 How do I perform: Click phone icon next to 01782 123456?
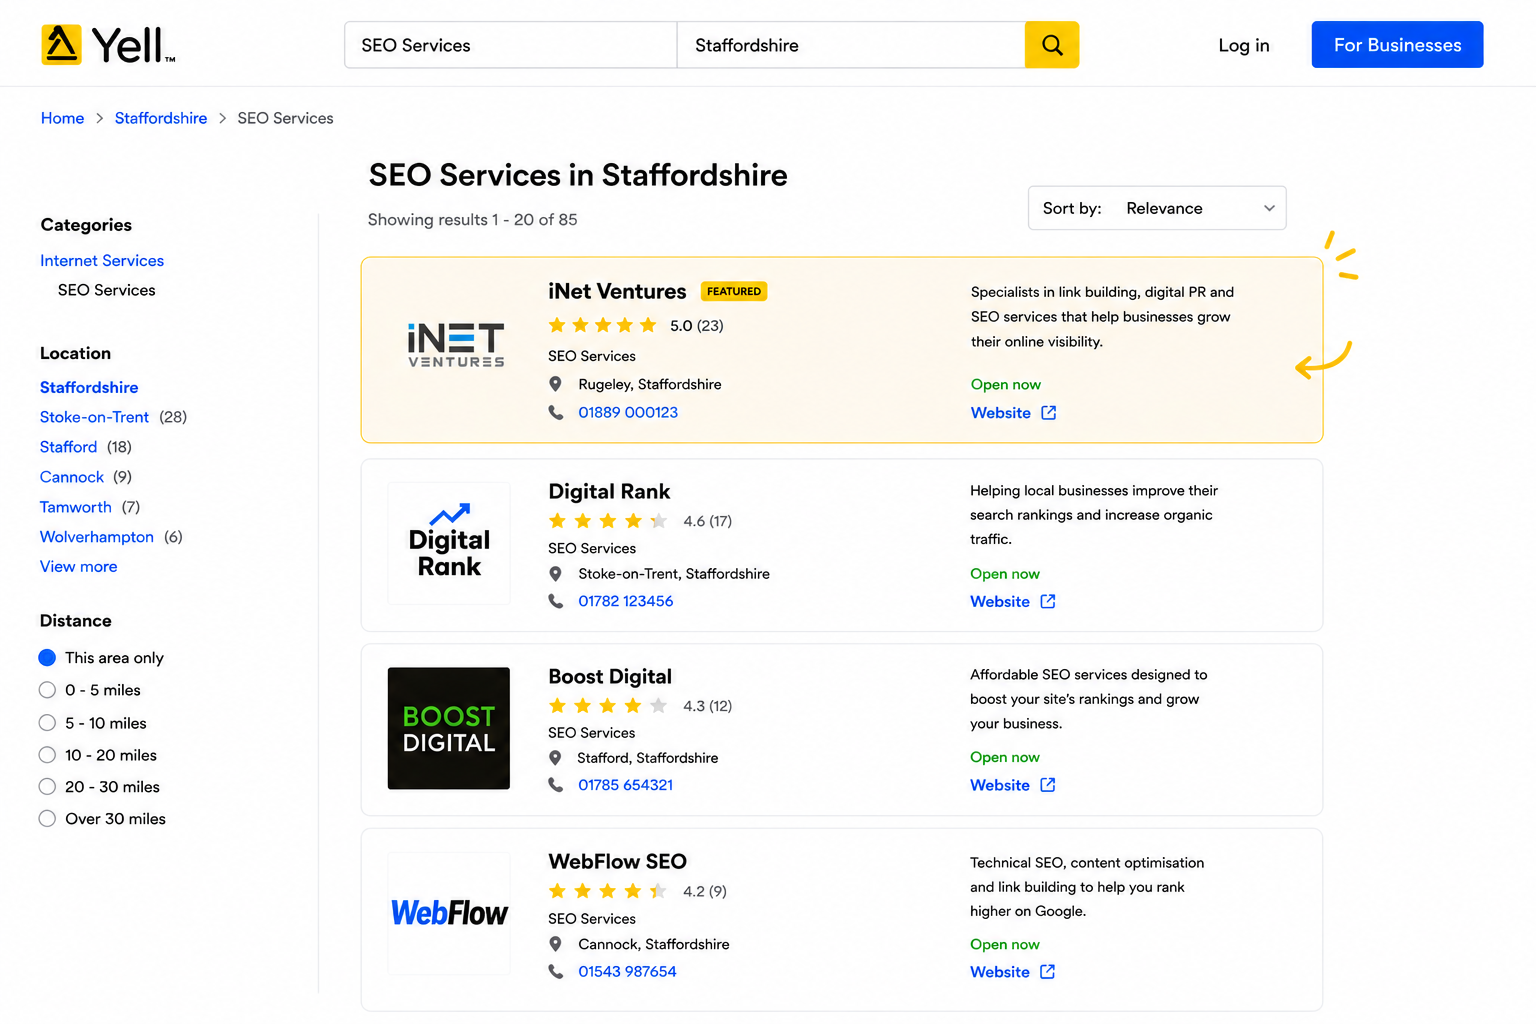pyautogui.click(x=556, y=601)
